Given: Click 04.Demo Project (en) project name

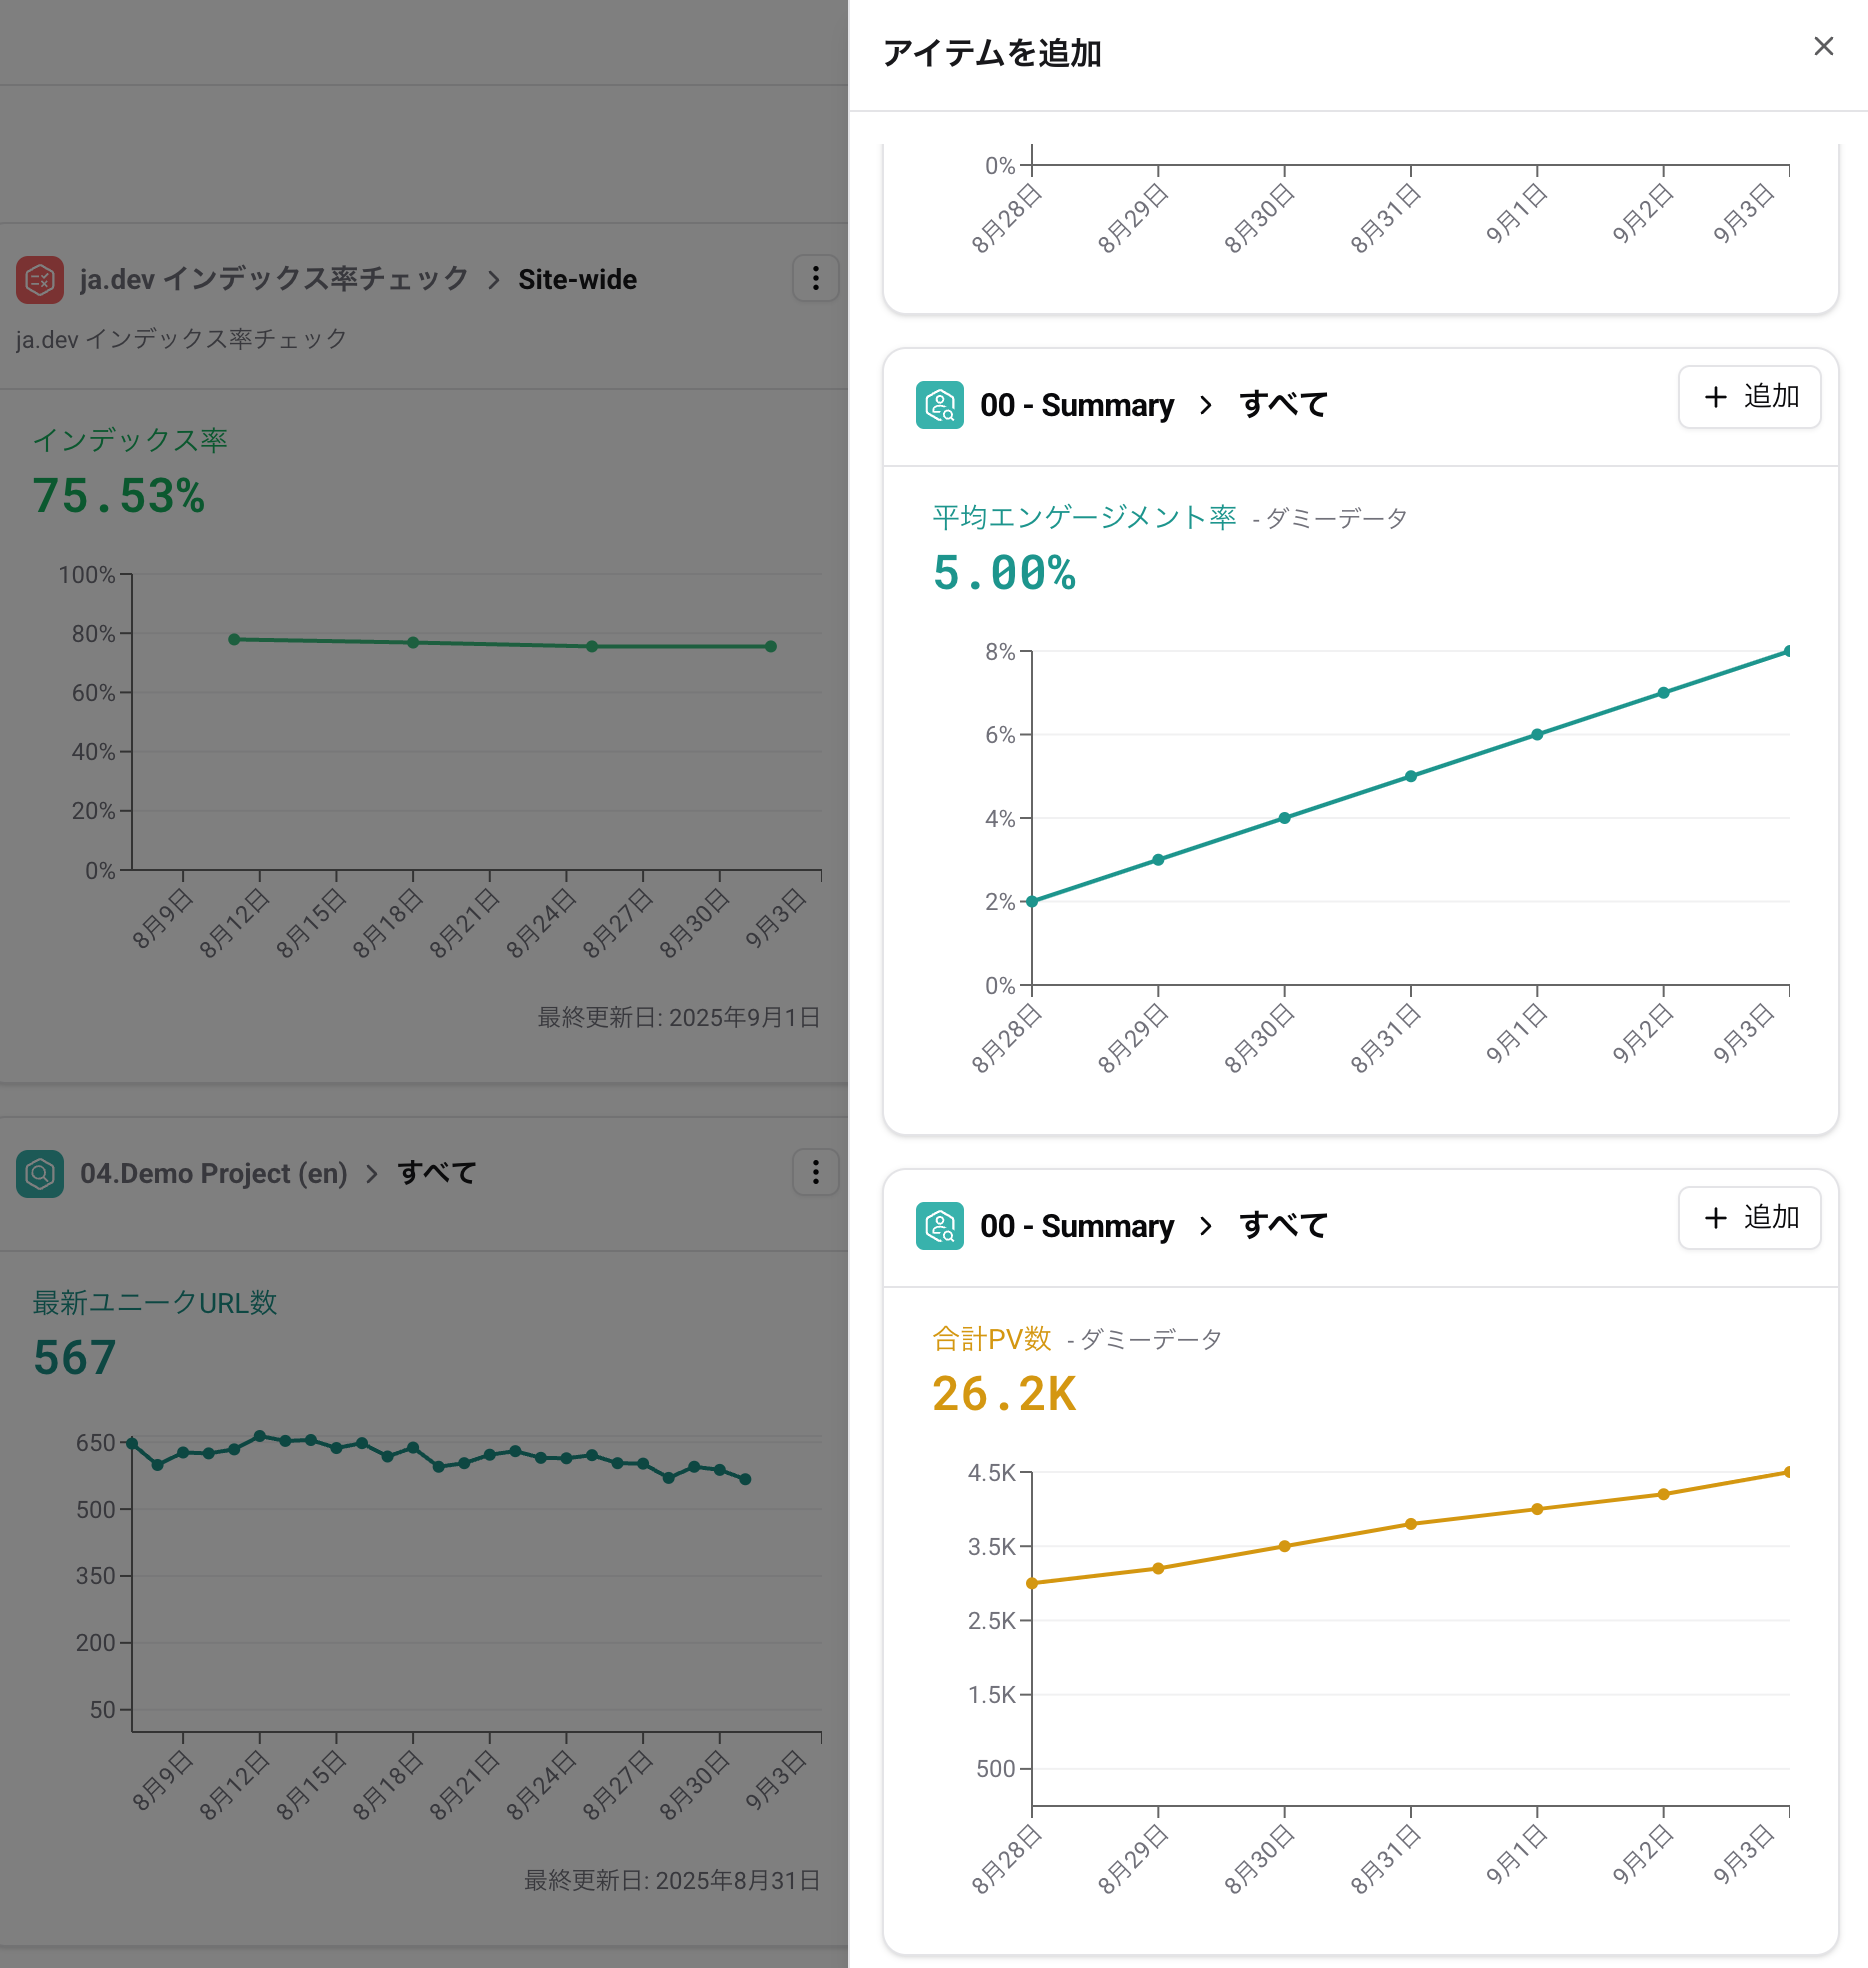Looking at the screenshot, I should 213,1173.
